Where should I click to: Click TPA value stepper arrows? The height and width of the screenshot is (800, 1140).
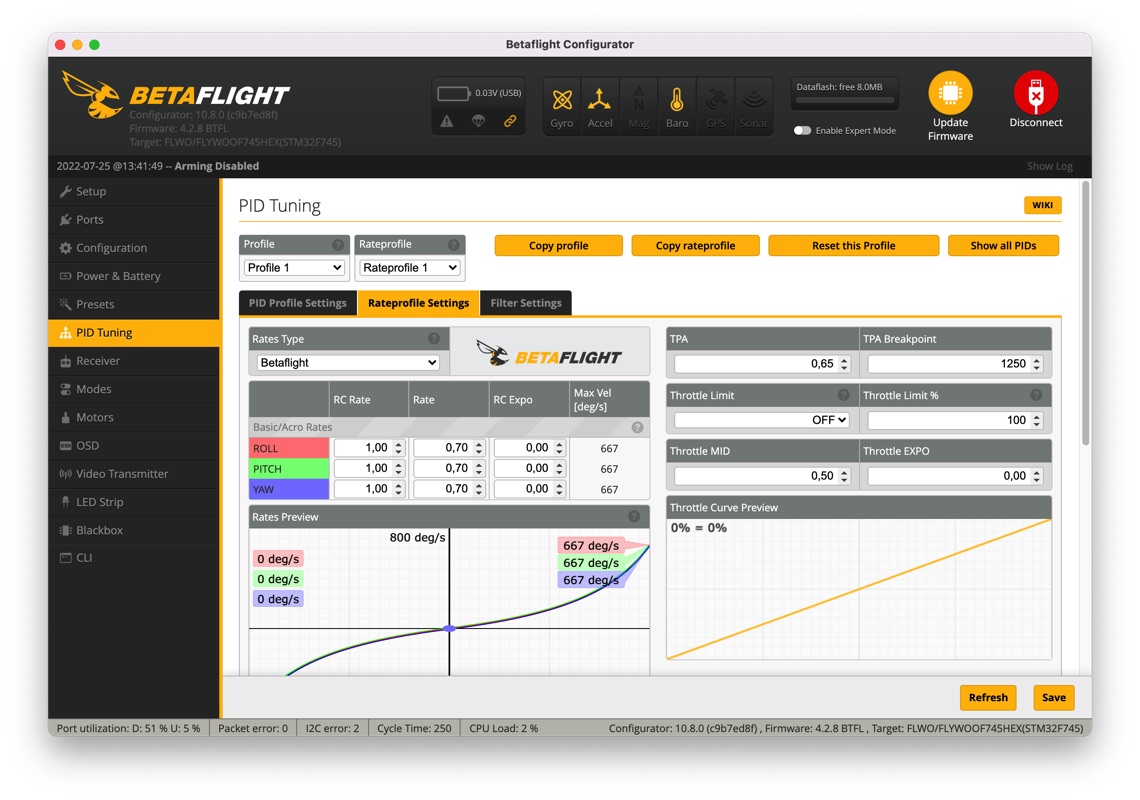click(844, 364)
